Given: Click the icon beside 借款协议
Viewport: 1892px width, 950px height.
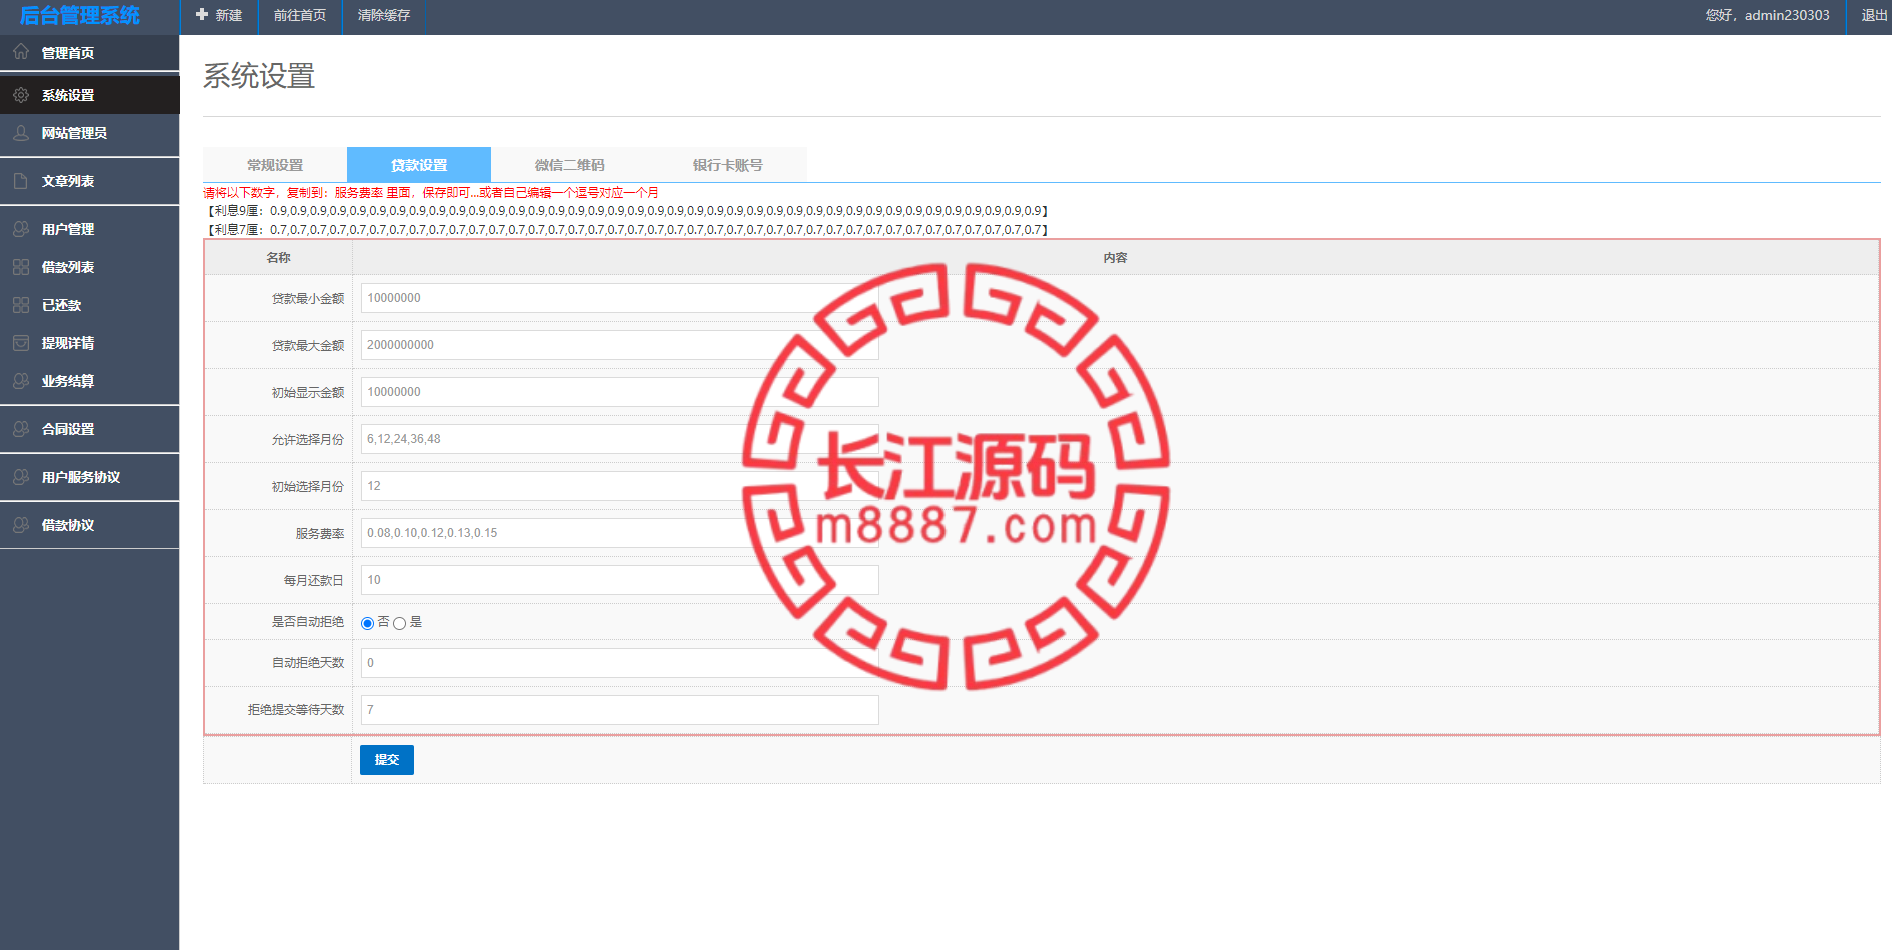Looking at the screenshot, I should tap(21, 525).
